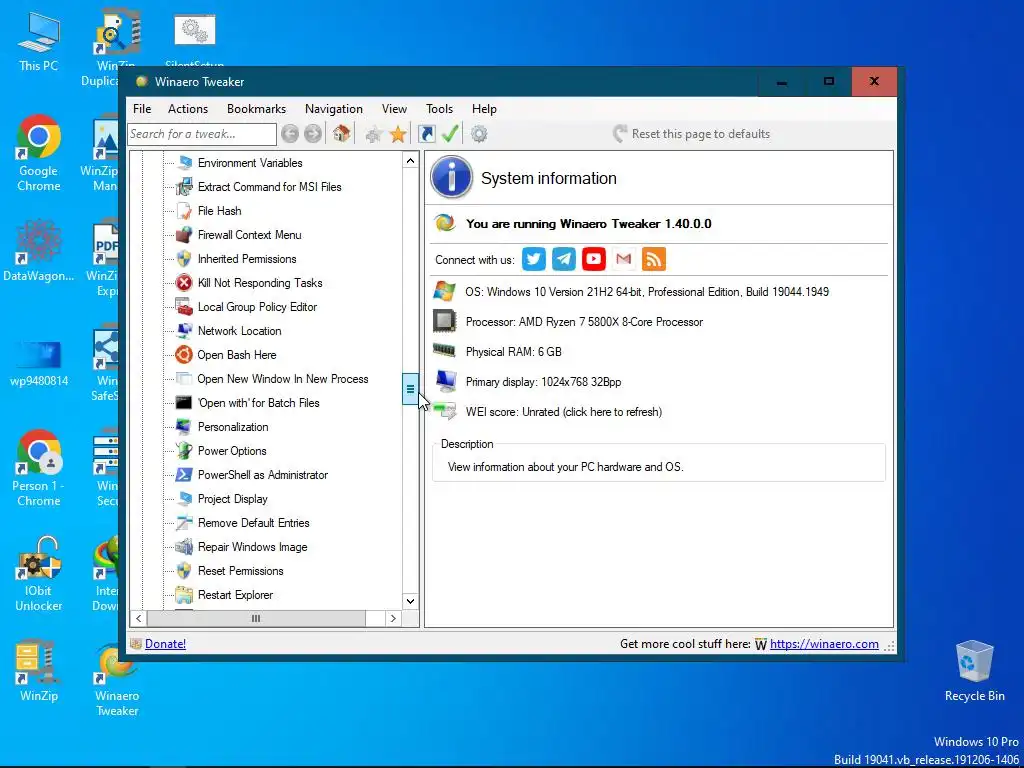
Task: Select Inherited Permissions in the tree
Action: [x=247, y=259]
